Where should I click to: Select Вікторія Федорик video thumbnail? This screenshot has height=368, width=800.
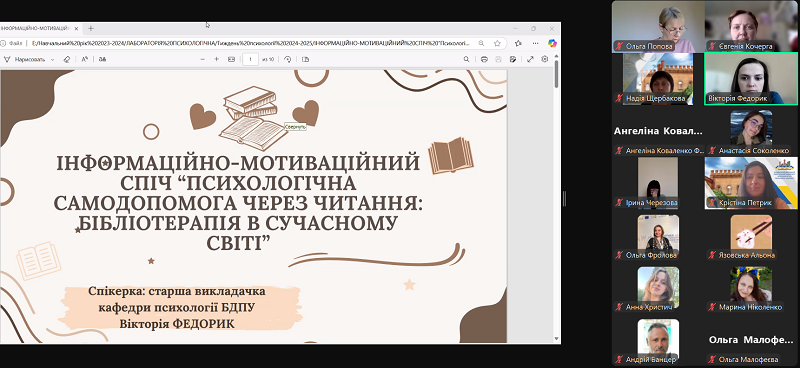(751, 79)
